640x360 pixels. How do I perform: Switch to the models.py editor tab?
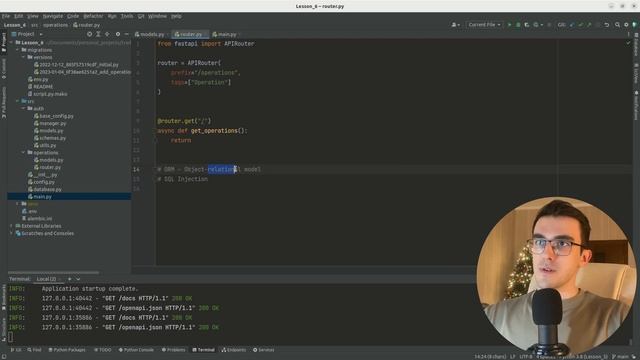tap(151, 34)
